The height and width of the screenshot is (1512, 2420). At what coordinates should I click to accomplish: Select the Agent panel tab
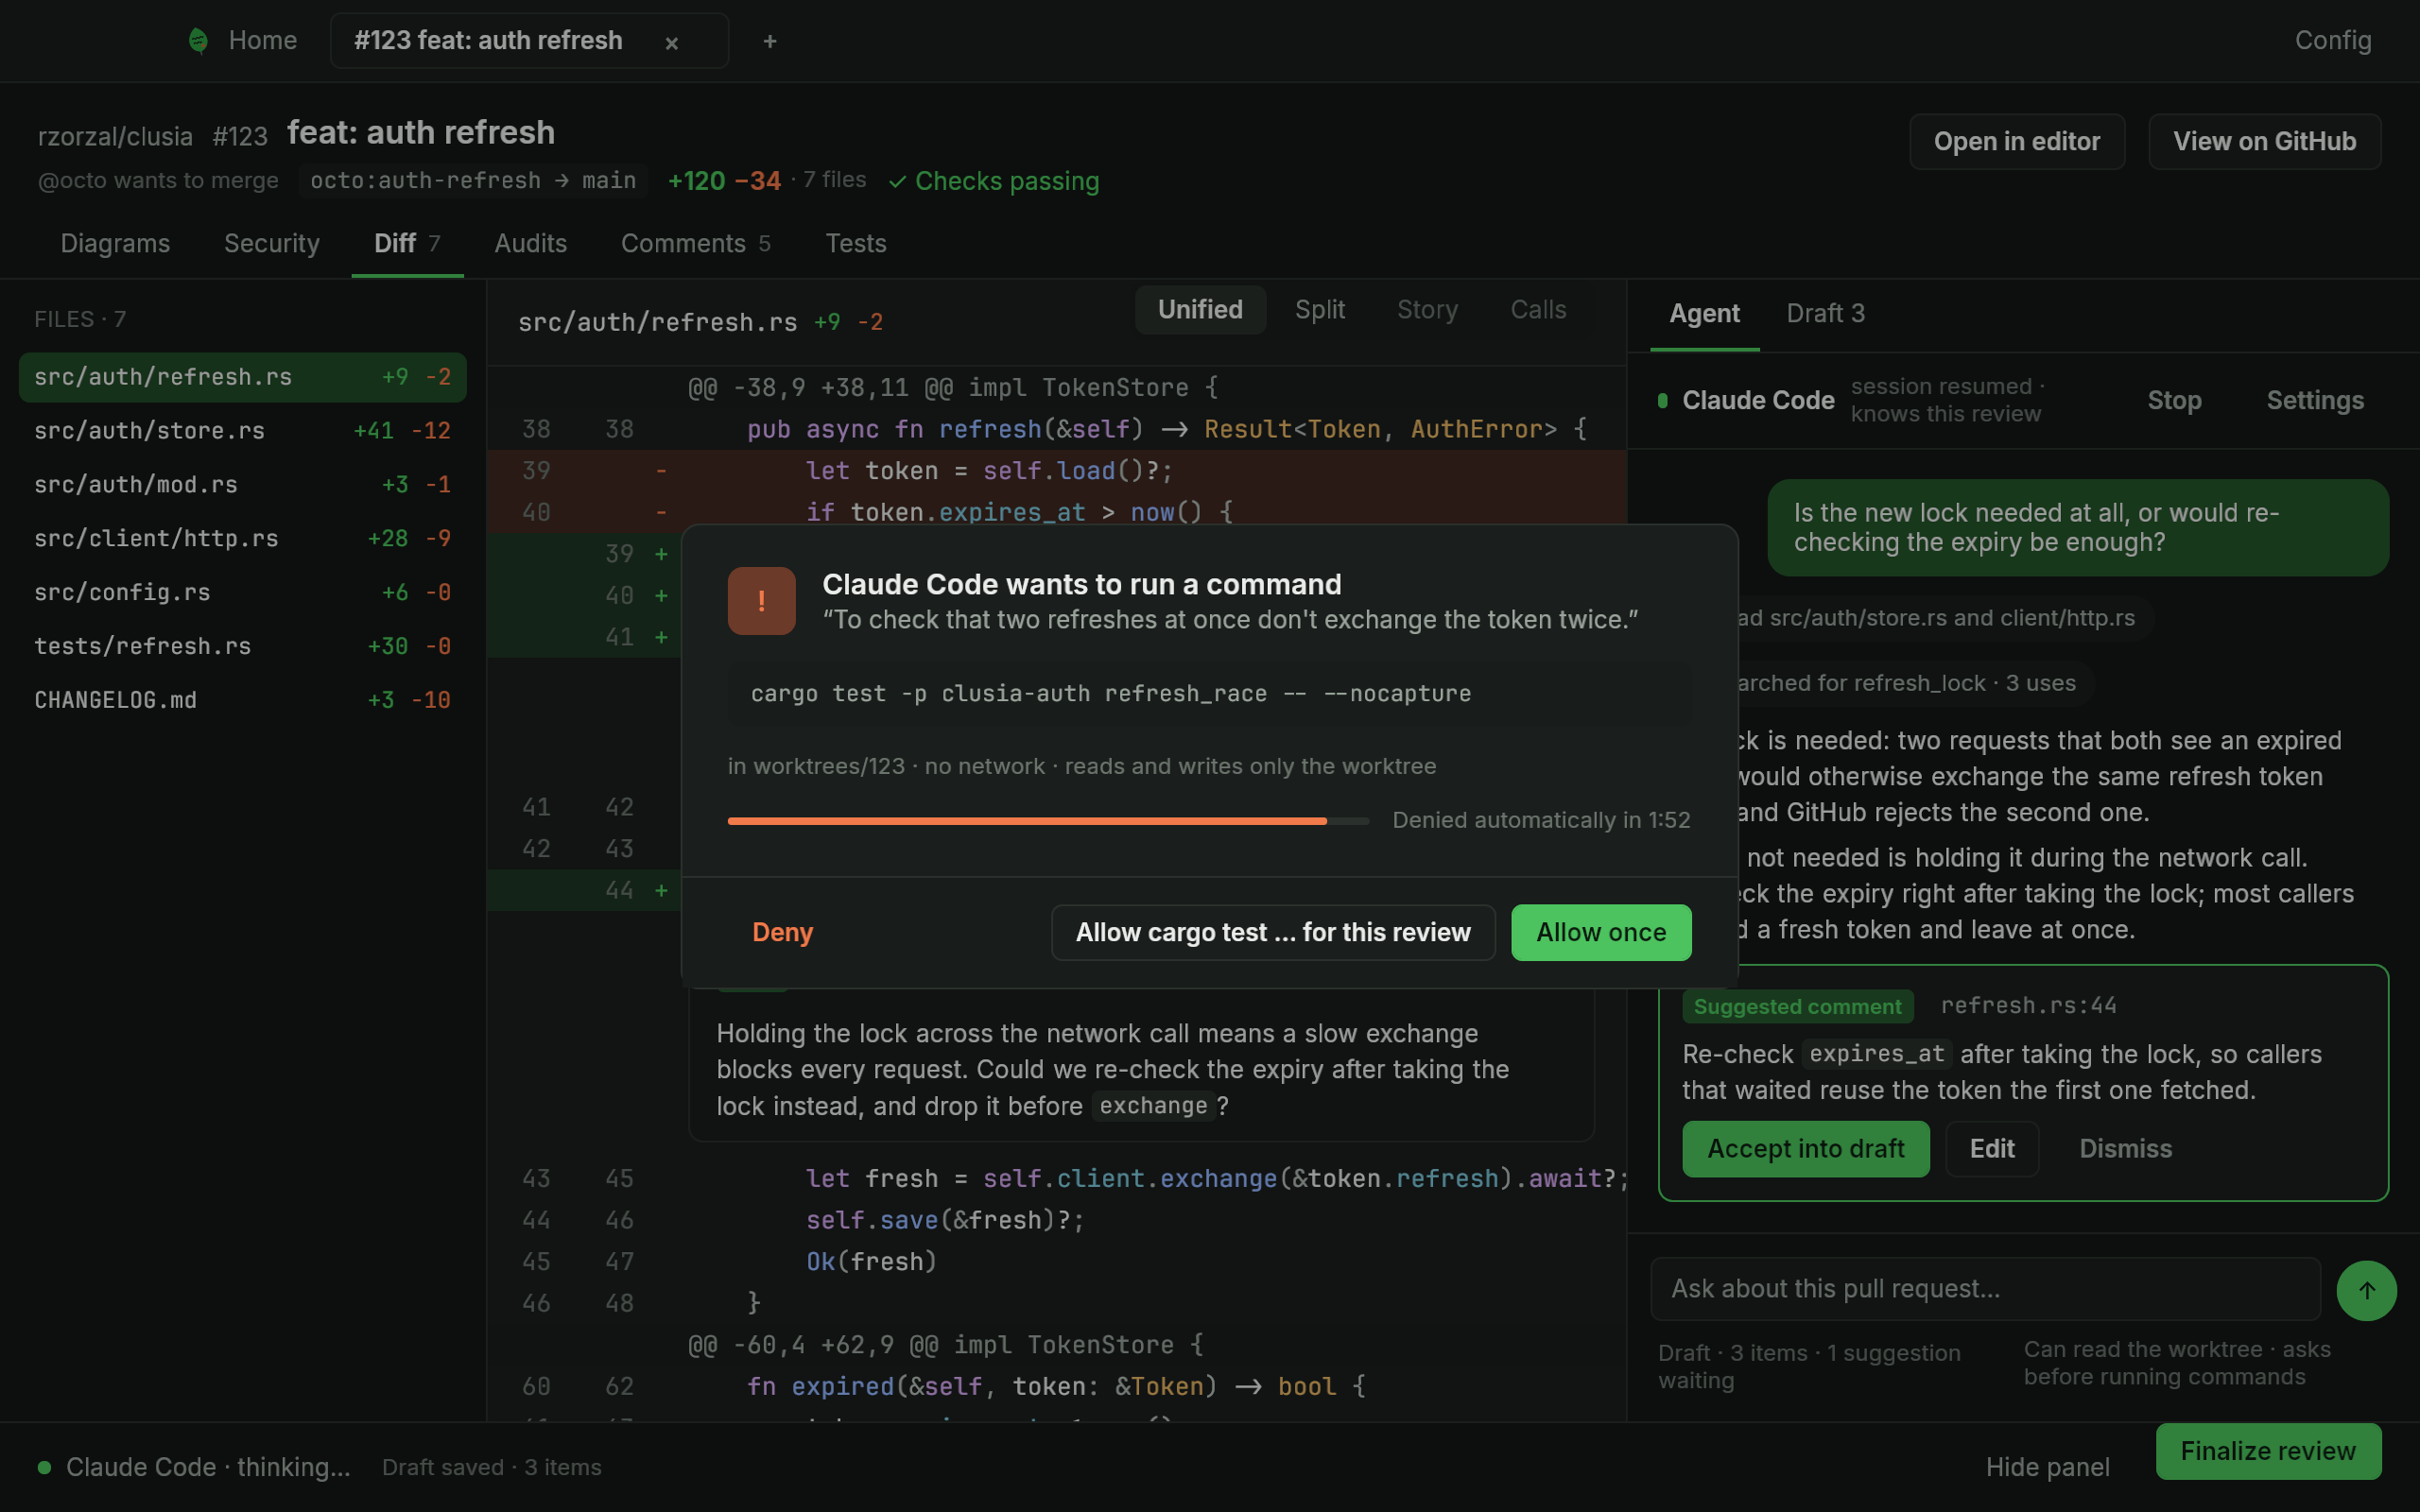coord(1704,313)
